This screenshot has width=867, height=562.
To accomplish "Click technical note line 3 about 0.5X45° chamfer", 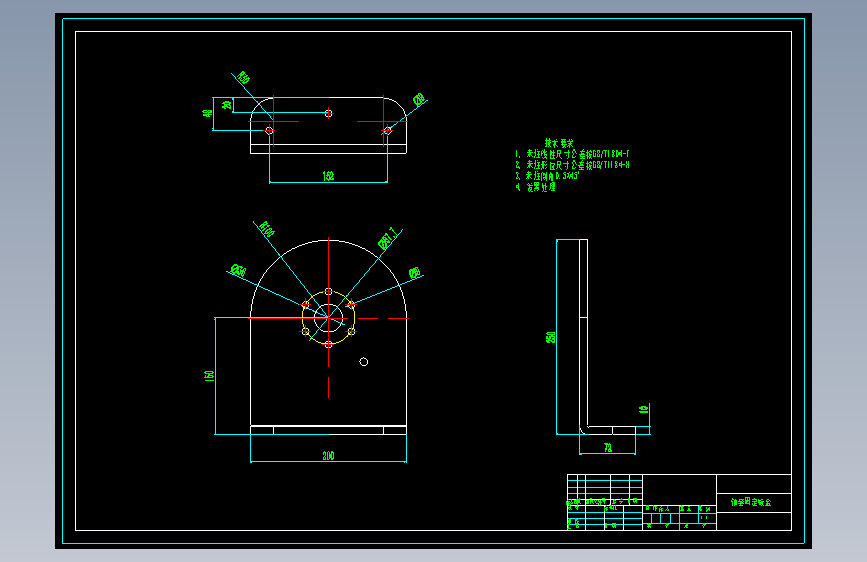I will coord(547,175).
